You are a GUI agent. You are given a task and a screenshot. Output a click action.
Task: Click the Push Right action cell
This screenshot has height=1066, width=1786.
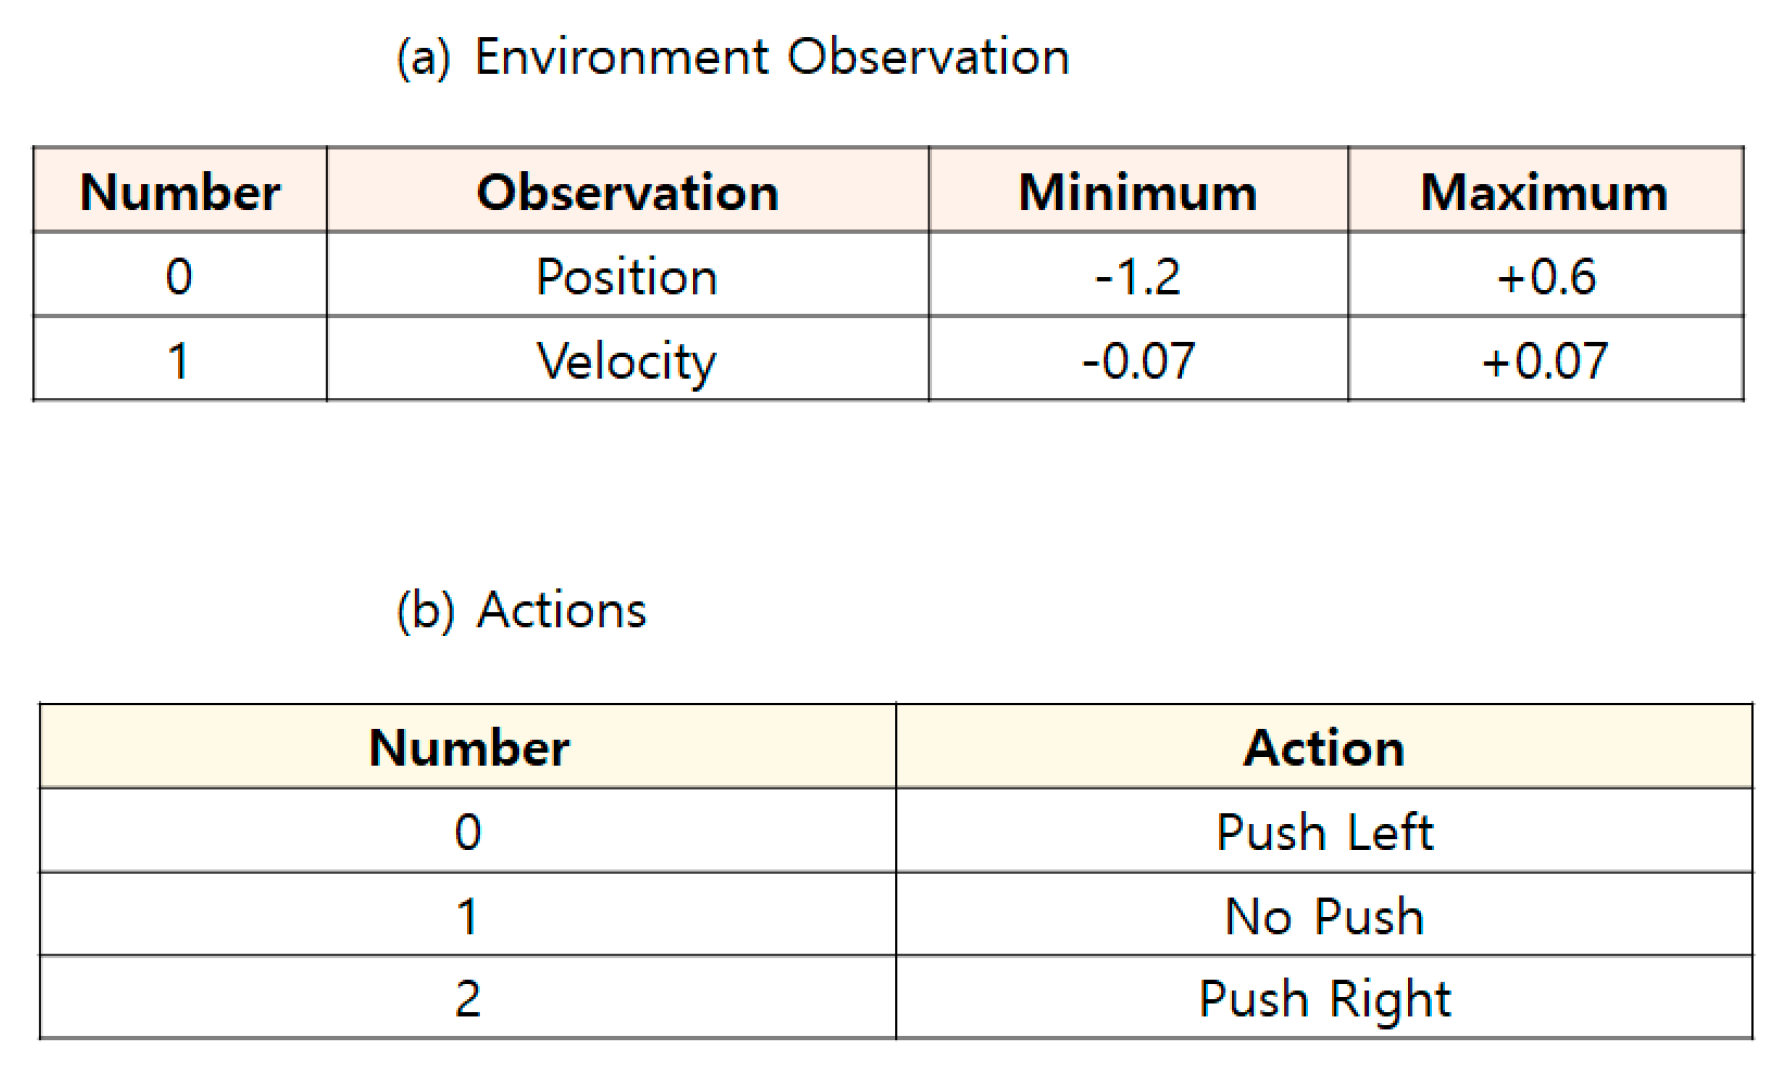[x=1324, y=999]
